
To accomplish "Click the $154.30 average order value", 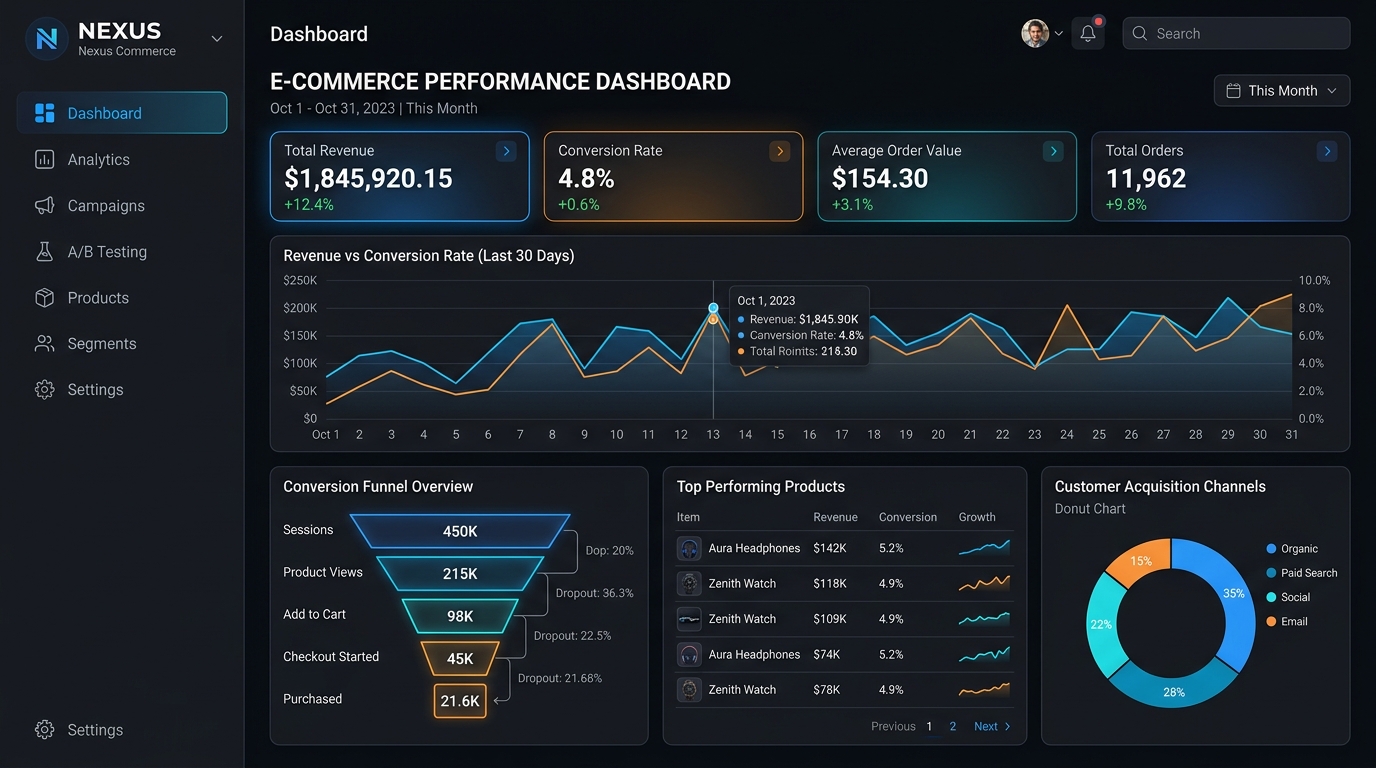I will 880,179.
